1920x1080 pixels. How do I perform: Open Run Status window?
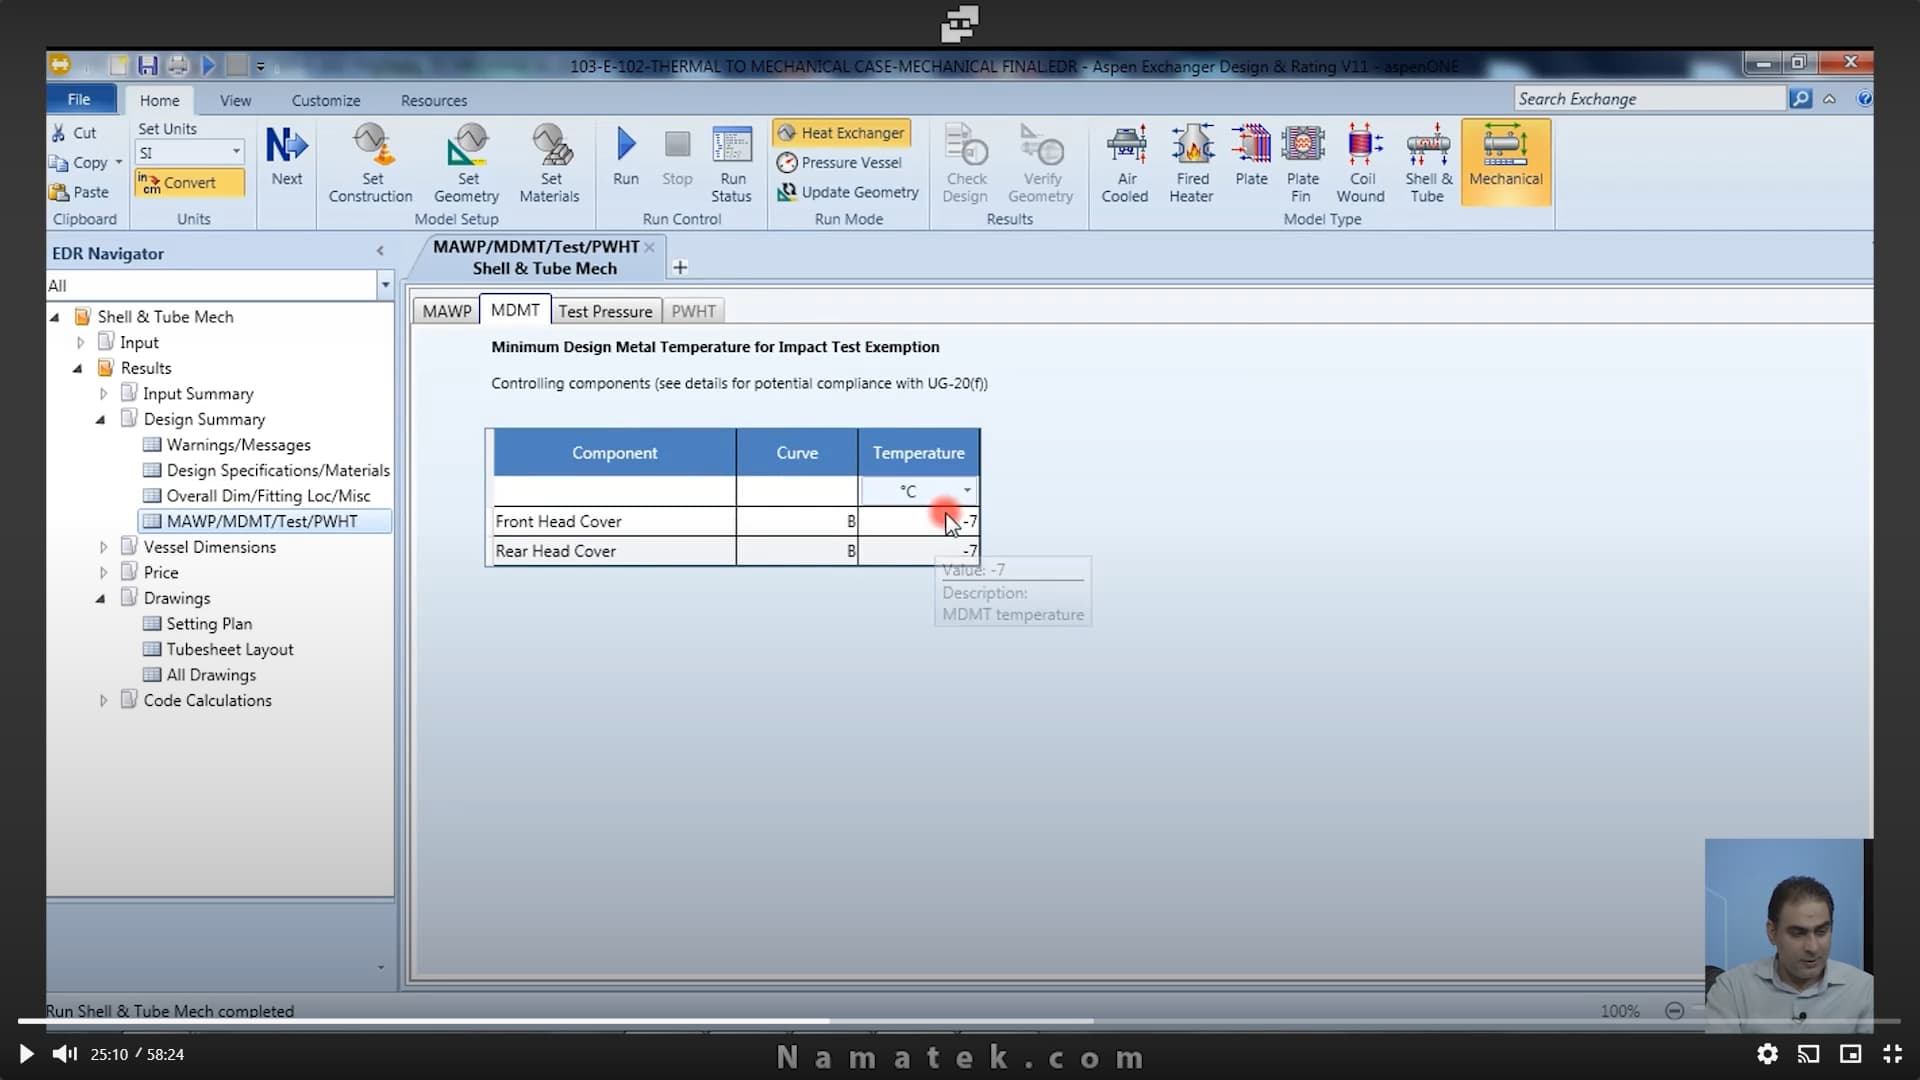732,163
